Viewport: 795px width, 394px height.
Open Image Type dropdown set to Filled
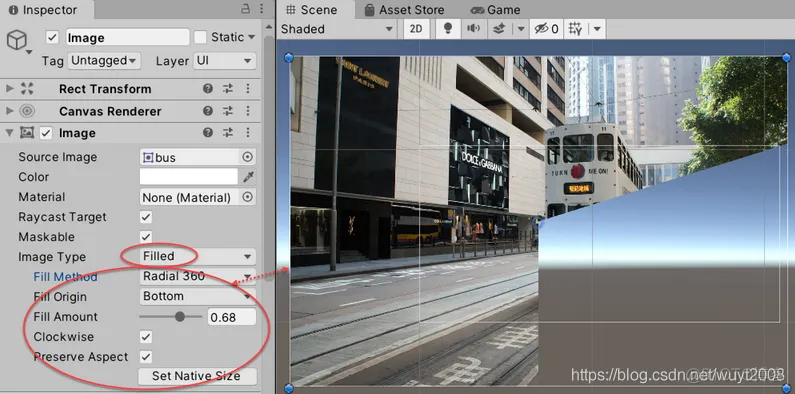[x=197, y=257]
